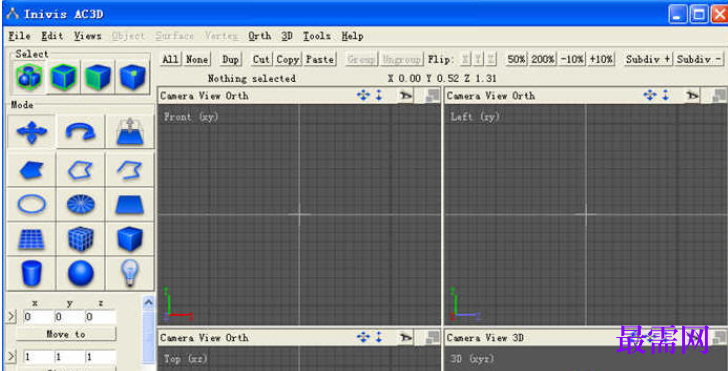Pick the Ellipse outline tool

(31, 204)
